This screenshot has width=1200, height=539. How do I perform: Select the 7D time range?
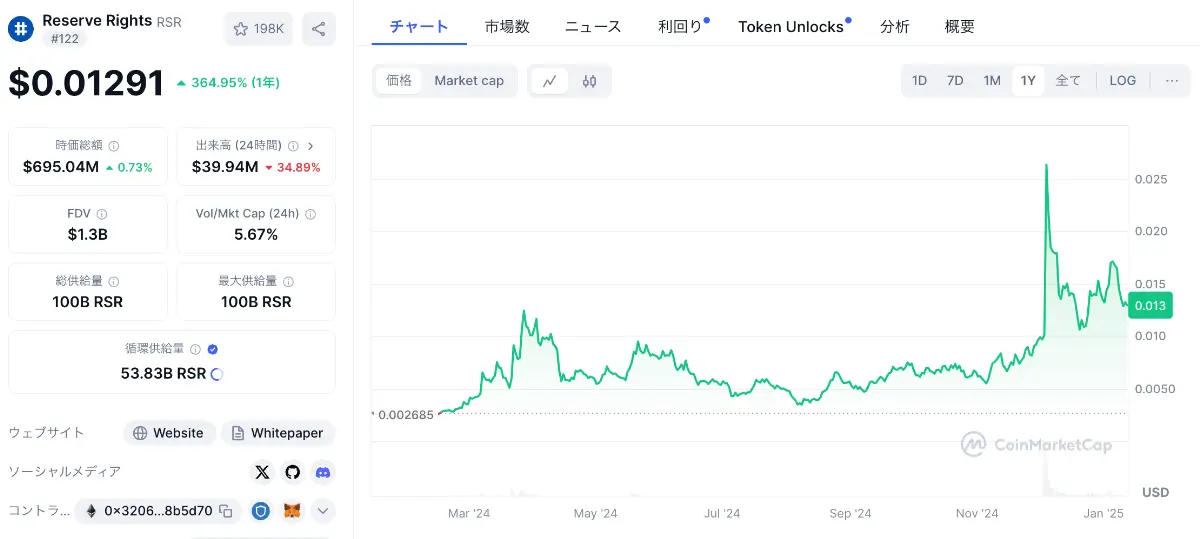pos(955,81)
